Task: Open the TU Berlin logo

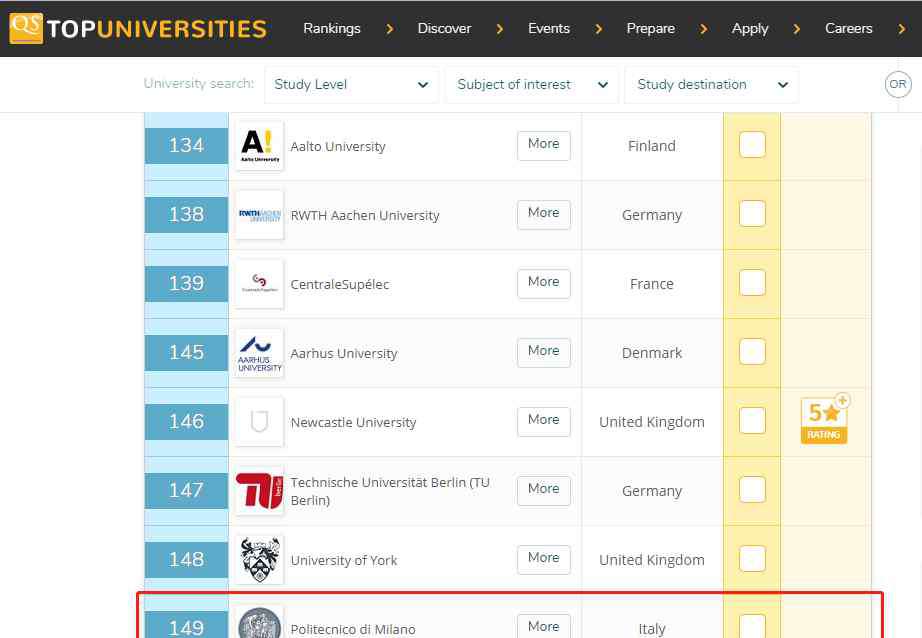Action: [x=259, y=490]
